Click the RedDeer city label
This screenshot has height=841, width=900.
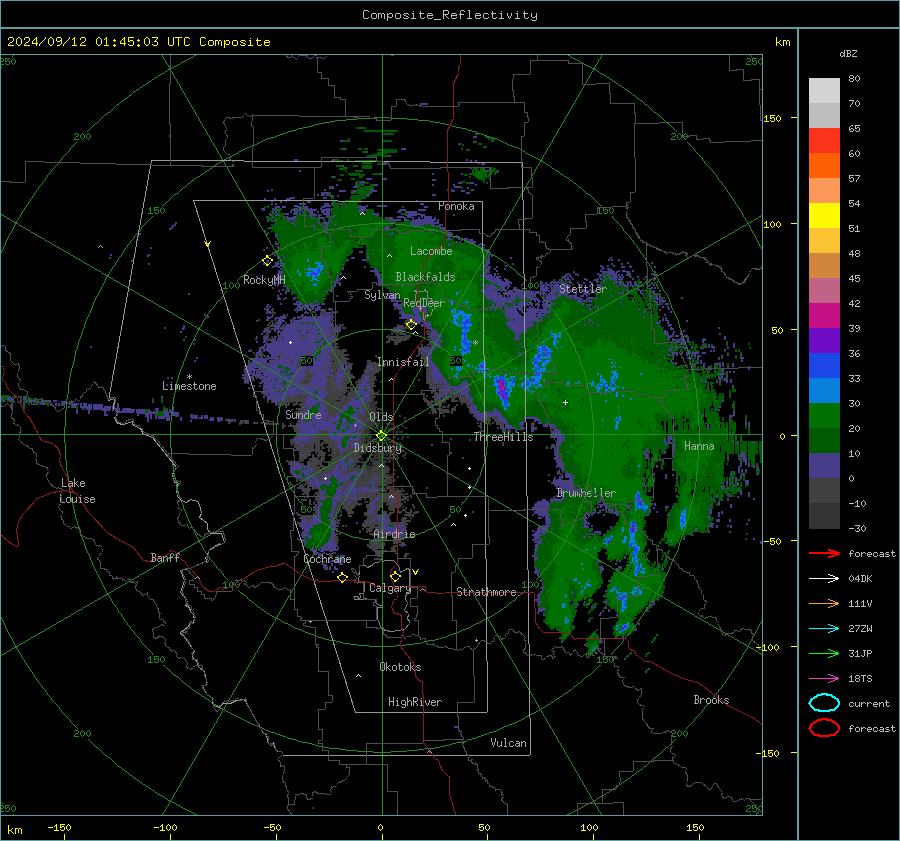424,303
